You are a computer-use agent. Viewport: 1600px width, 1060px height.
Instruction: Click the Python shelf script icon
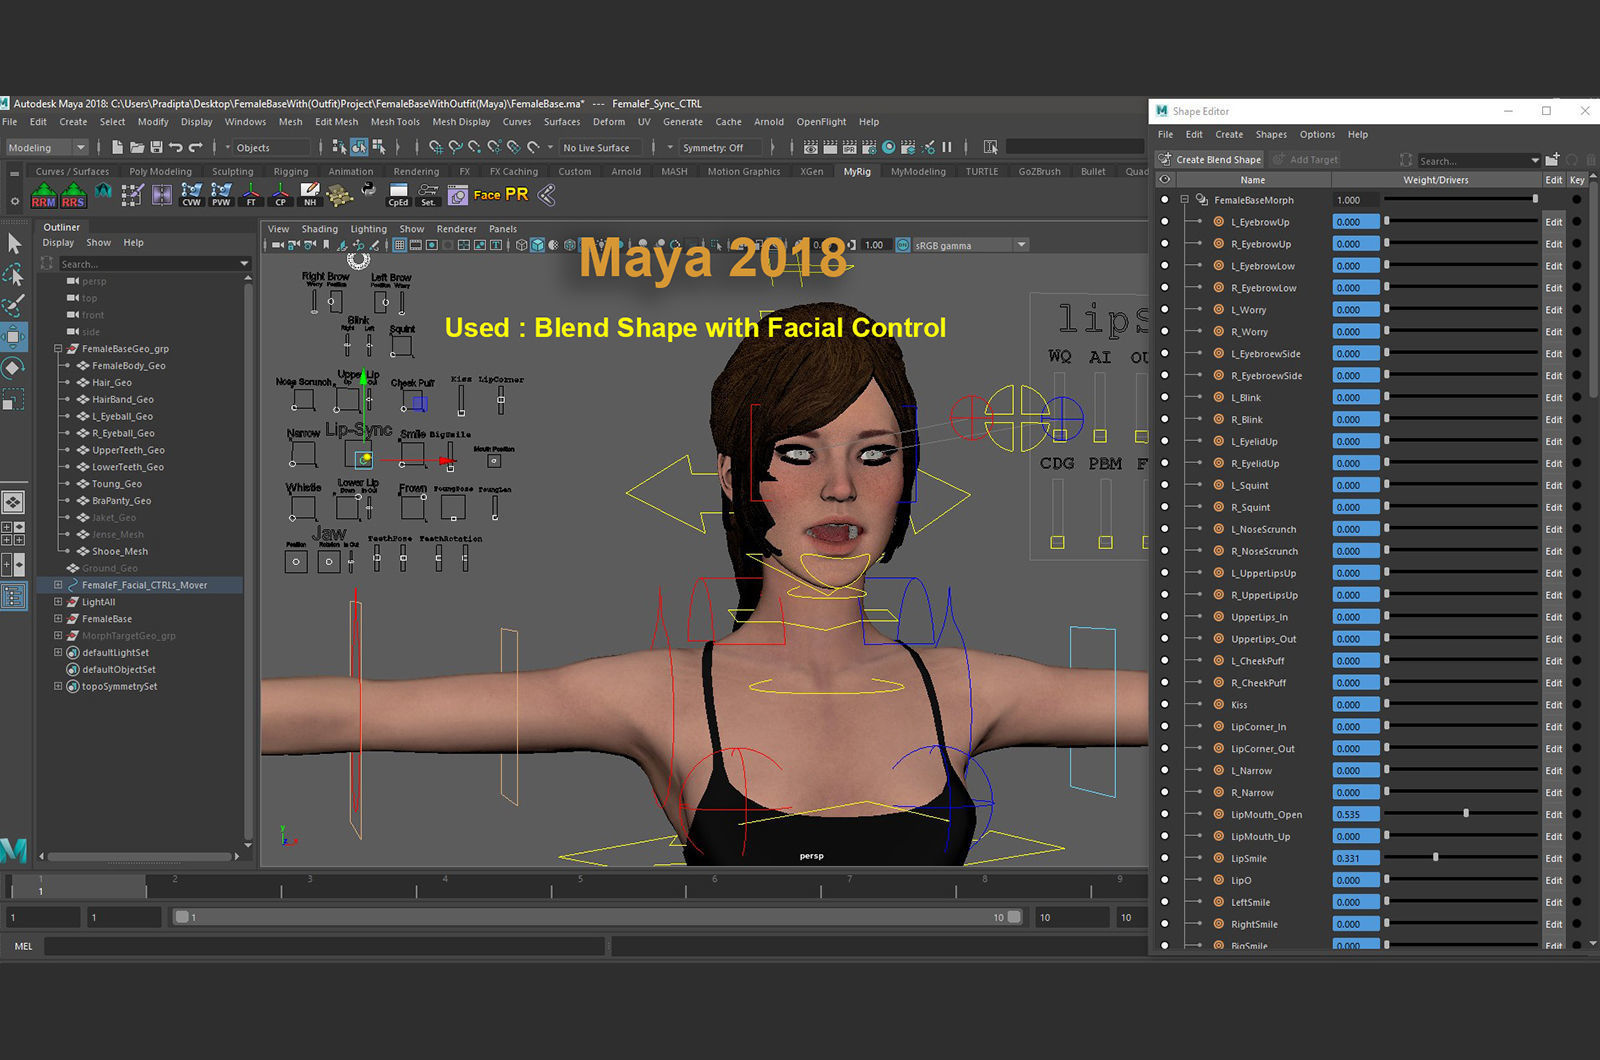[x=369, y=190]
